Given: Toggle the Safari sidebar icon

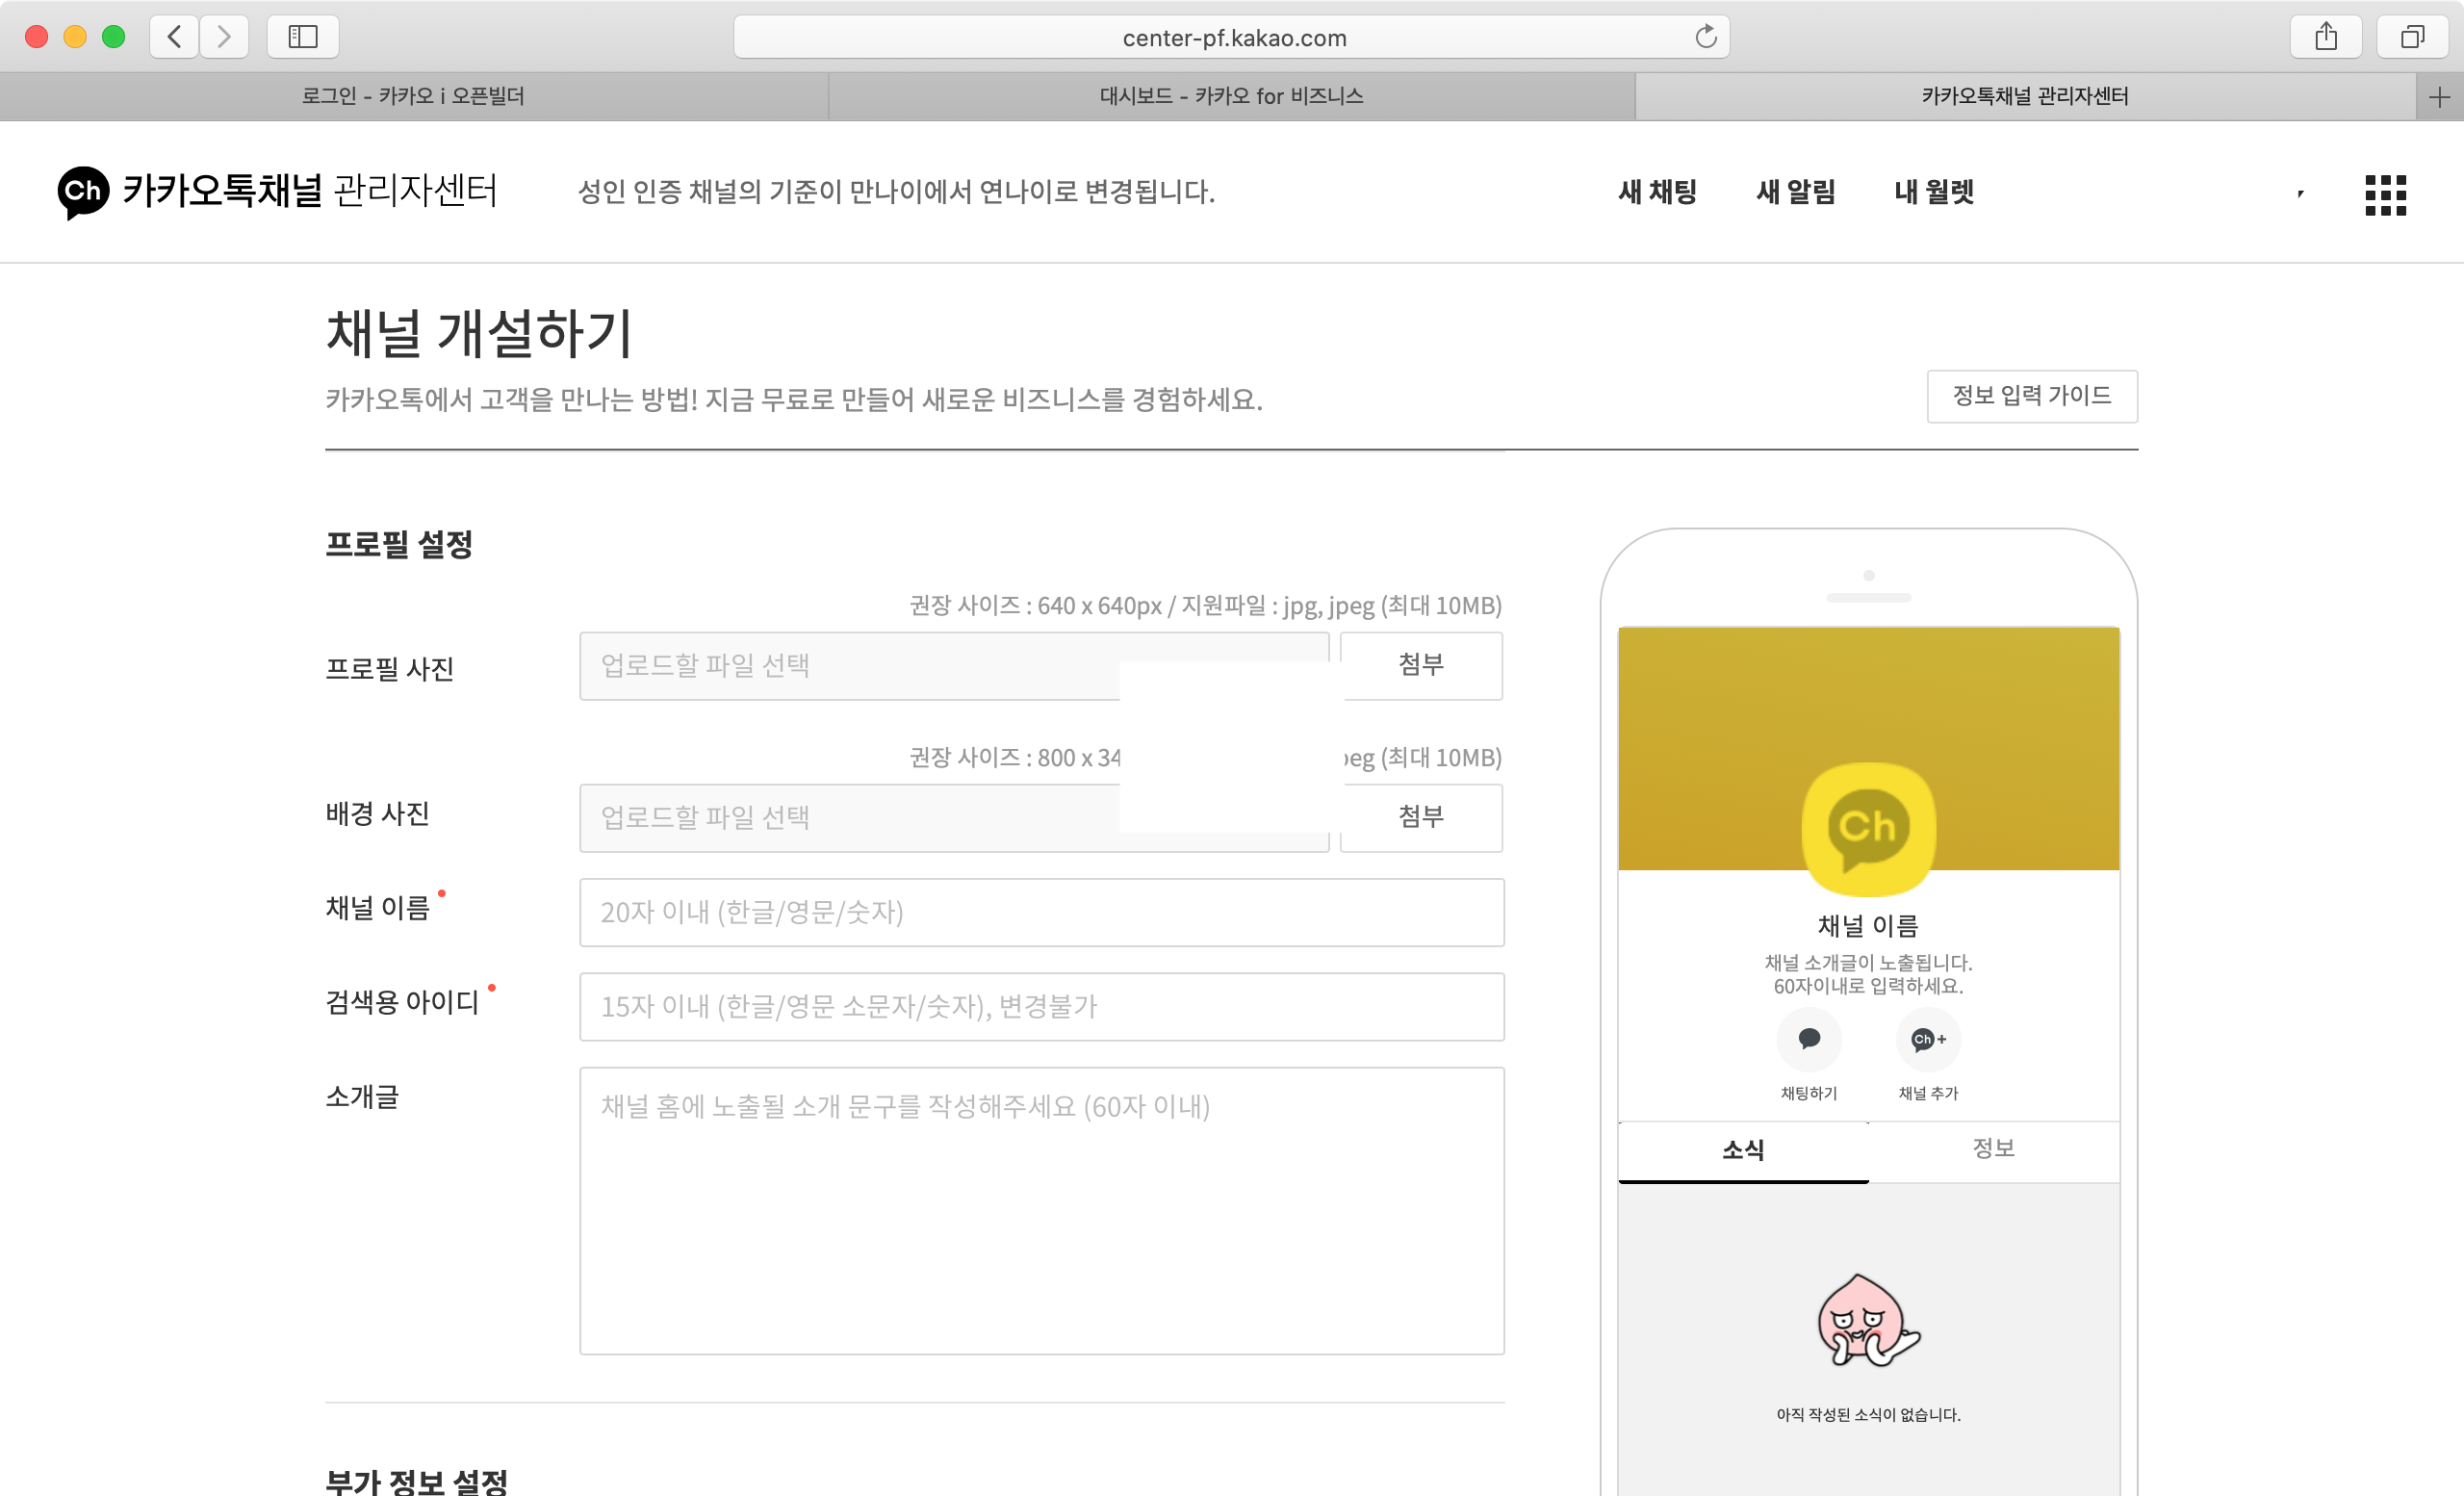Looking at the screenshot, I should tap(302, 37).
